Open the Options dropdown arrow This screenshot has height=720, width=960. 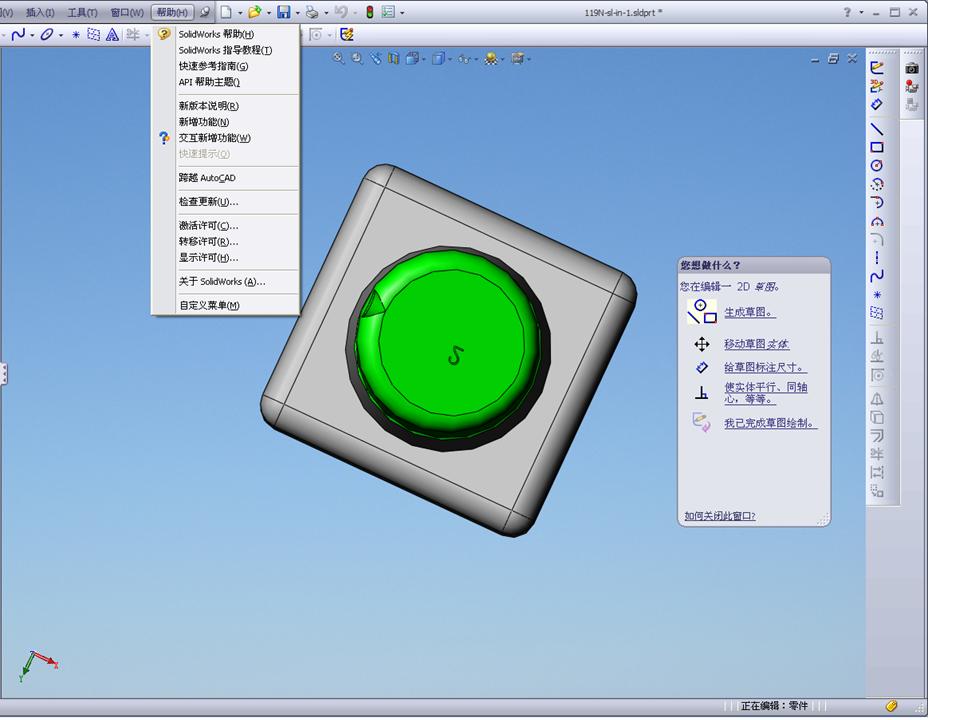click(x=402, y=12)
